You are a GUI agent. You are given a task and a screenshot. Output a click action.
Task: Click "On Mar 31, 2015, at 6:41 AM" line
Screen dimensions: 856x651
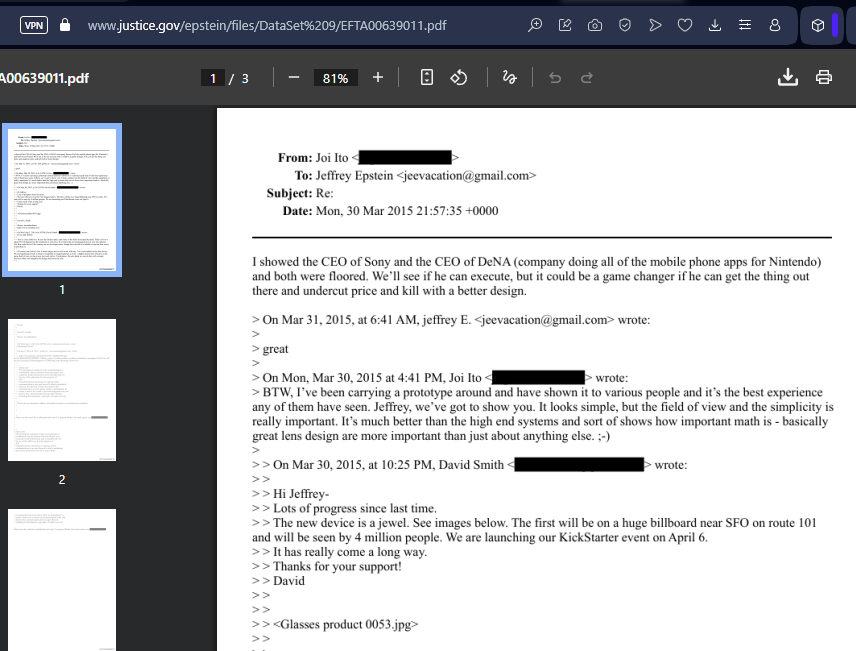(x=451, y=320)
